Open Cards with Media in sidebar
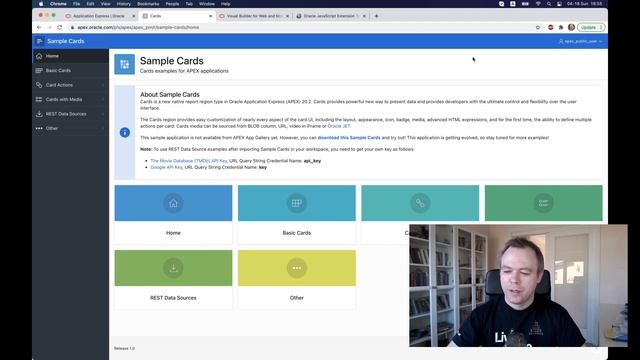This screenshot has height=360, width=640. 71,100
